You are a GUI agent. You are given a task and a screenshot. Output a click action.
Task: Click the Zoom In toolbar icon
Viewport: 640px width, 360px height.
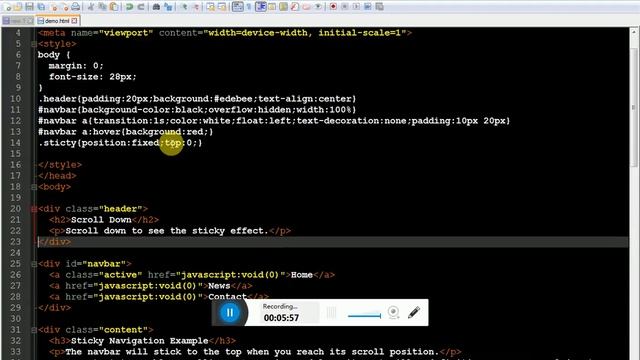[184, 7]
